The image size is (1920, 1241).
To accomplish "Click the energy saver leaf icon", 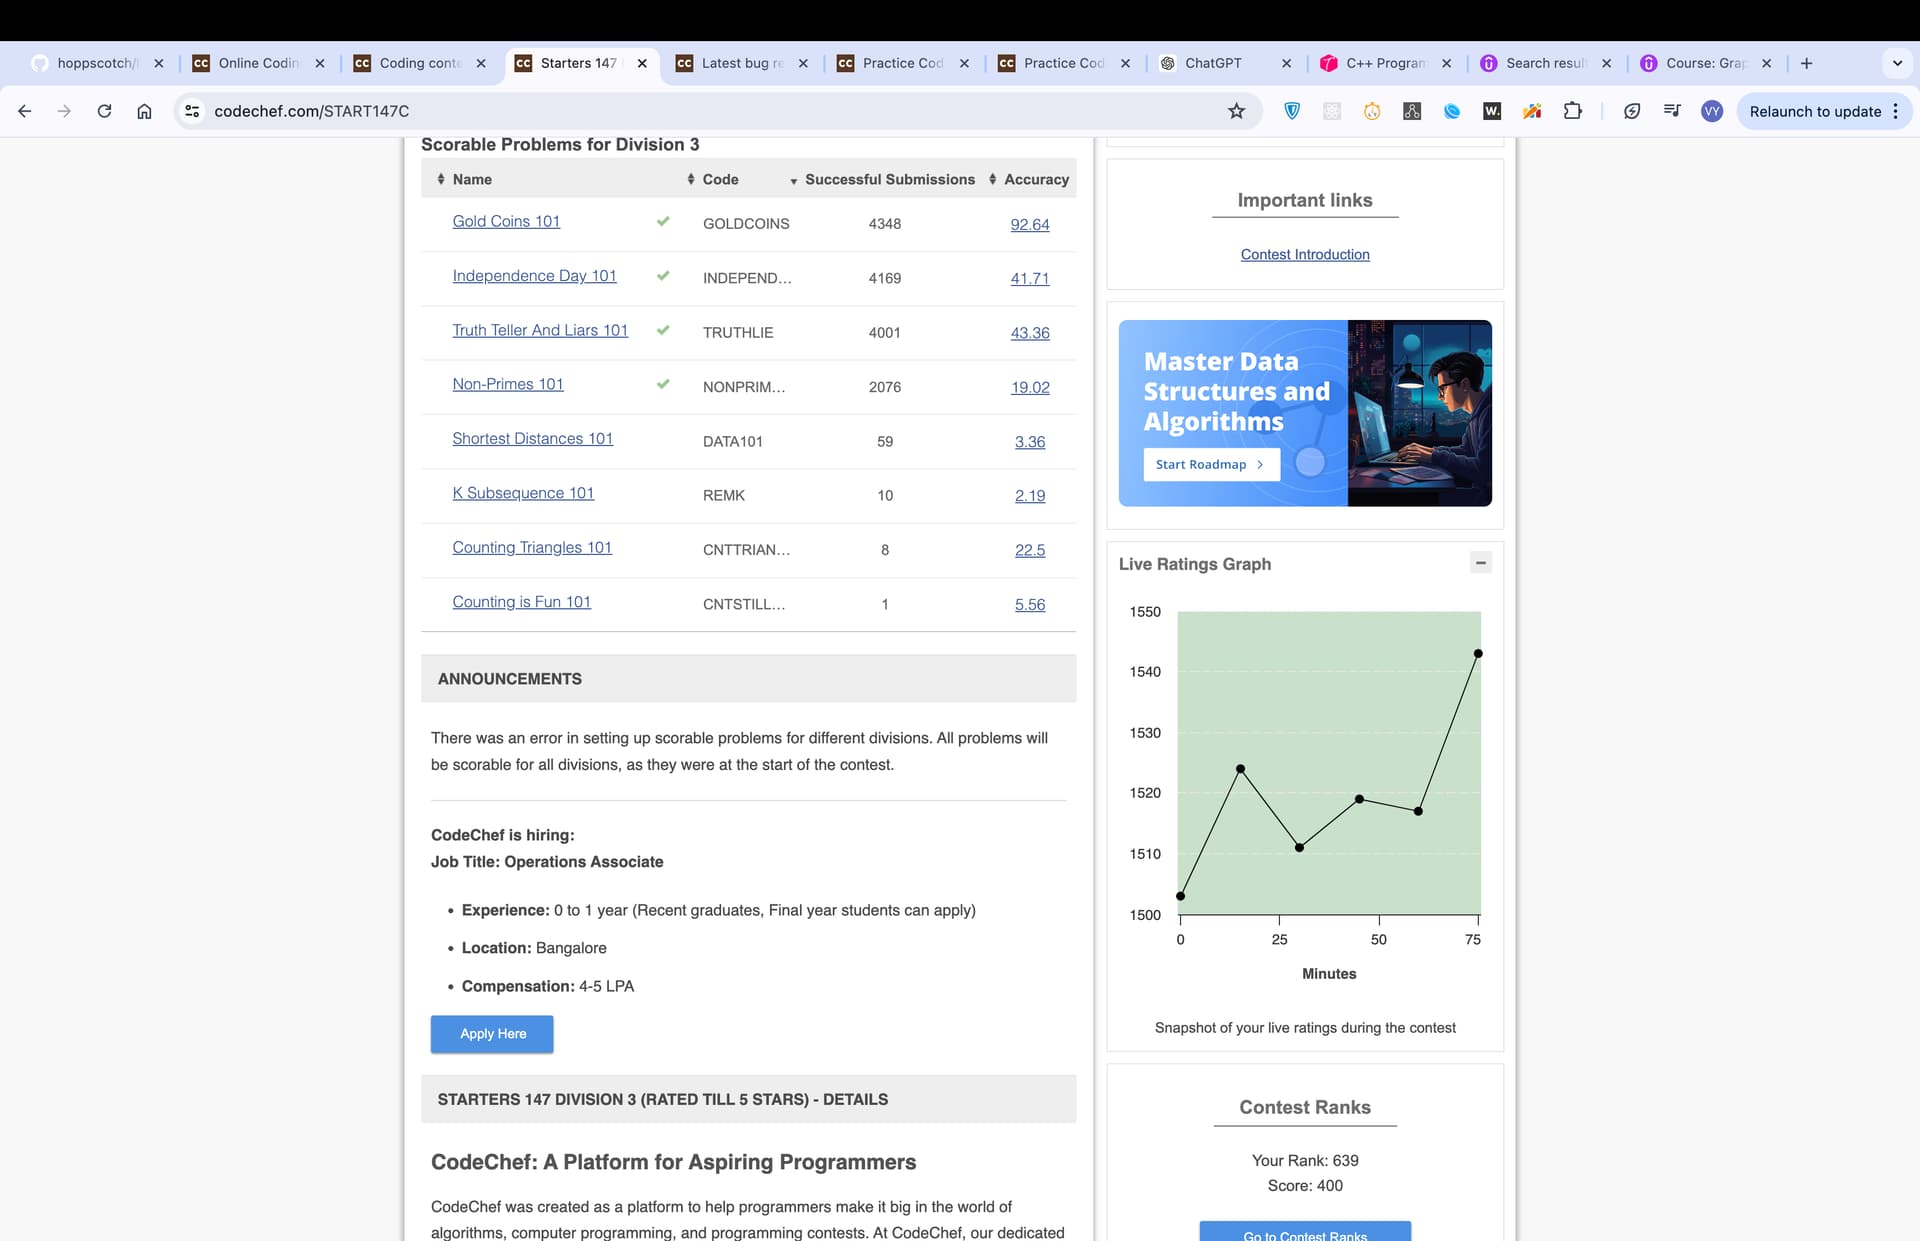I will 1632,111.
